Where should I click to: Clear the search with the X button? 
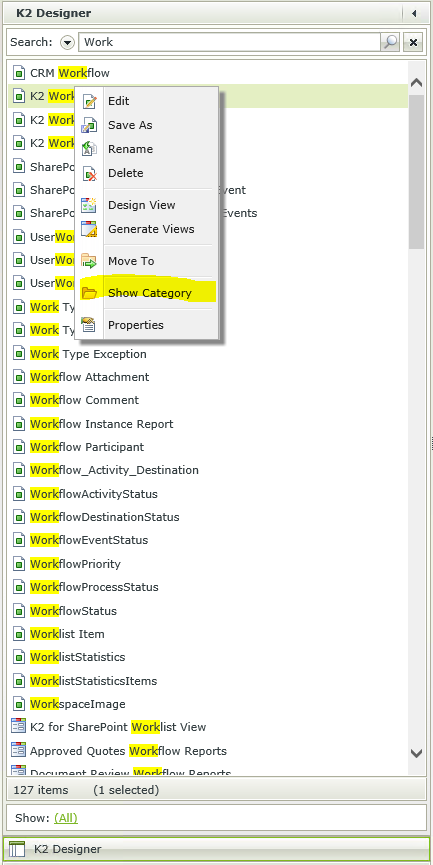tap(413, 42)
